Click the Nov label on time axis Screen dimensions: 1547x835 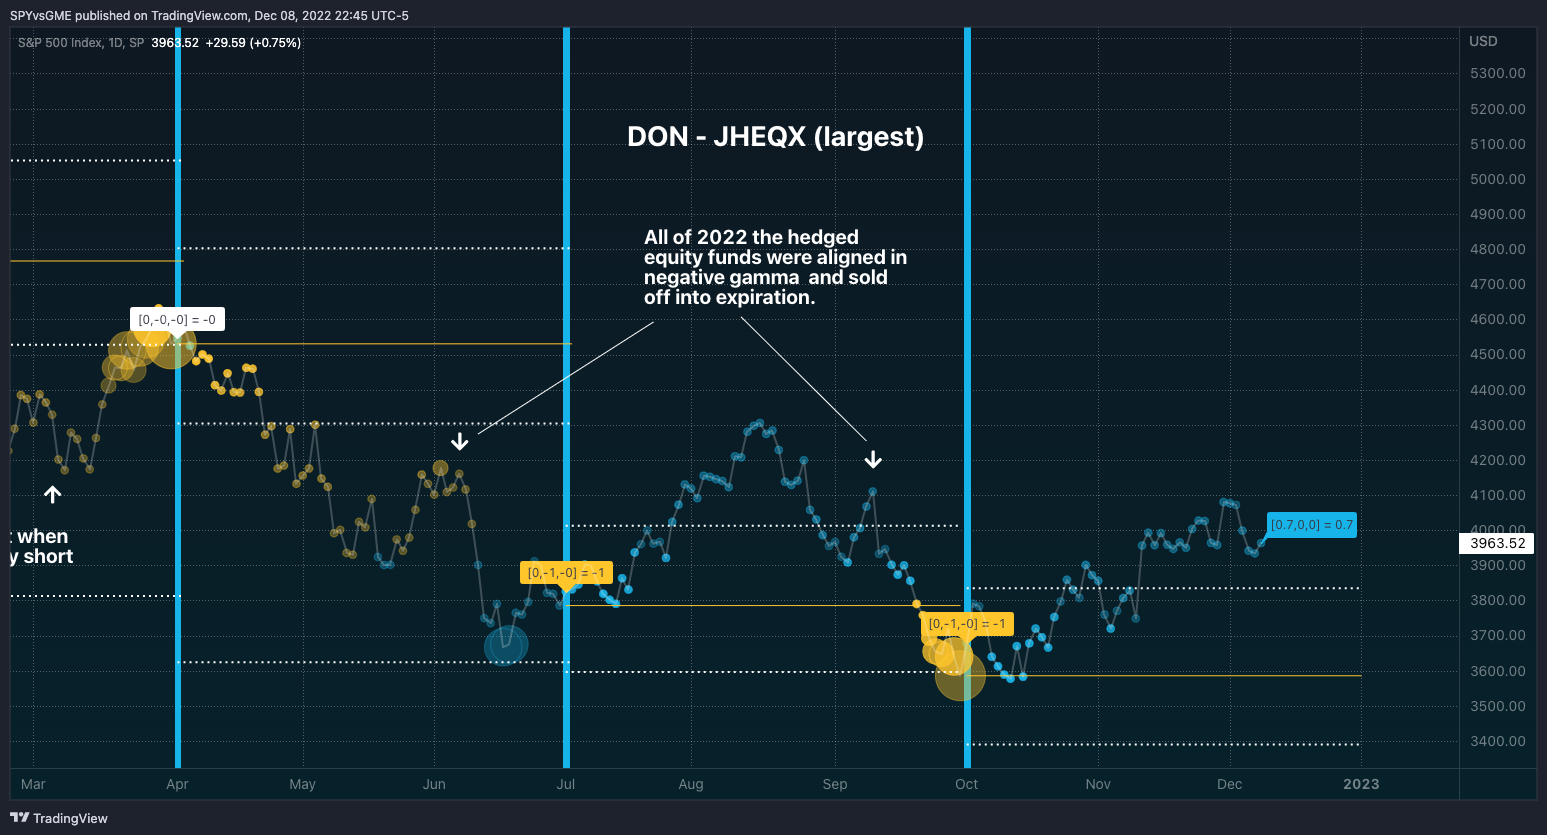[1098, 784]
